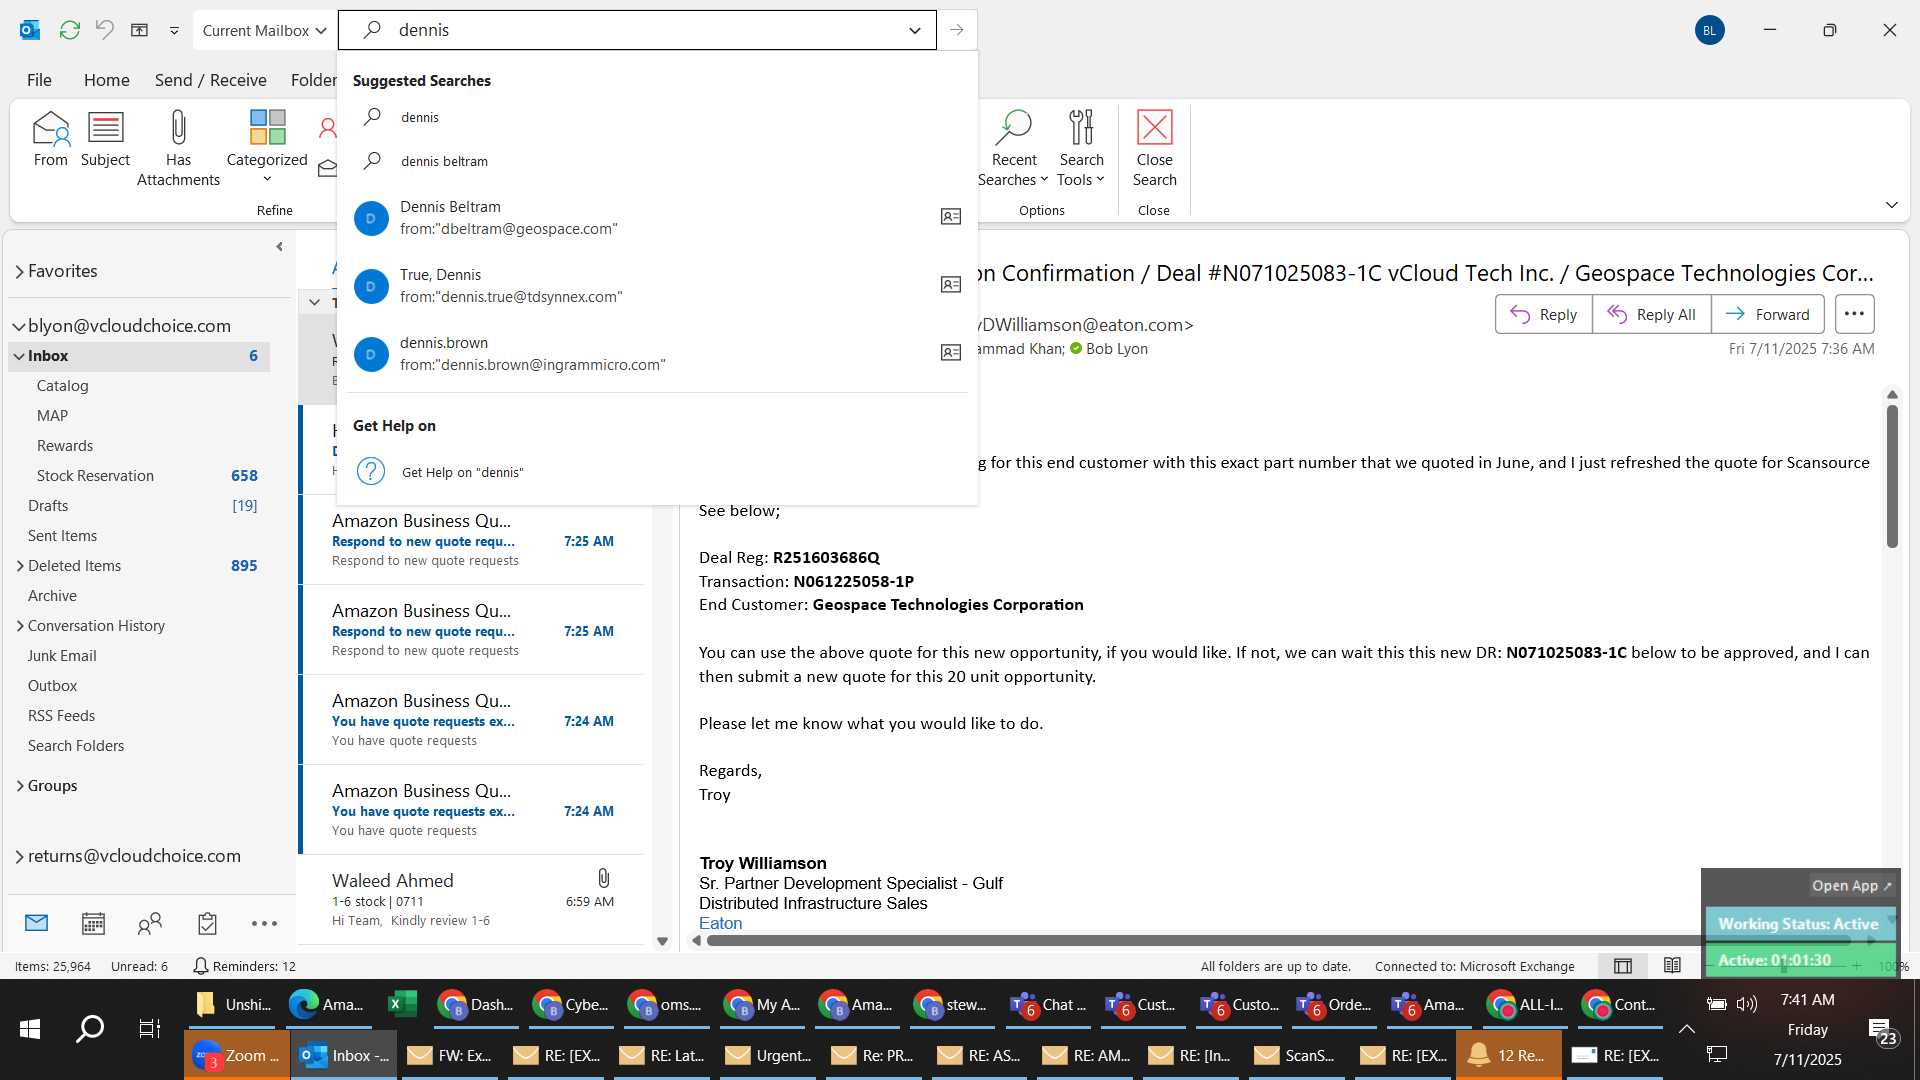Click contact card icon for dennis.brown
The image size is (1920, 1080).
coord(951,353)
